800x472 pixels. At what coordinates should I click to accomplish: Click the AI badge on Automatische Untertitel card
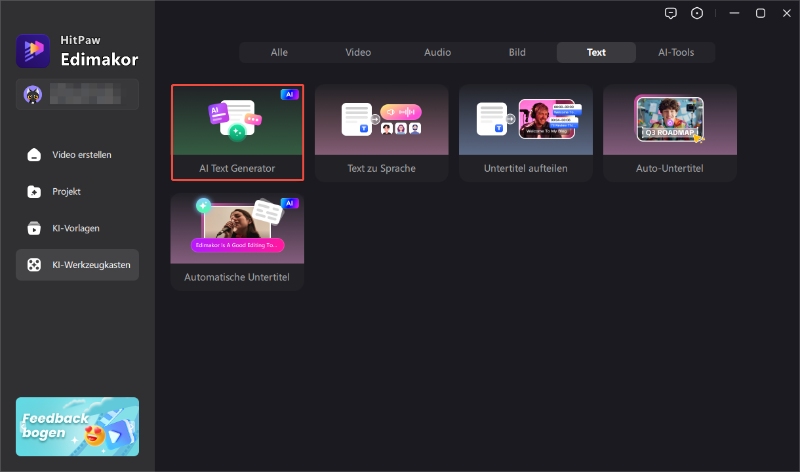(x=289, y=203)
